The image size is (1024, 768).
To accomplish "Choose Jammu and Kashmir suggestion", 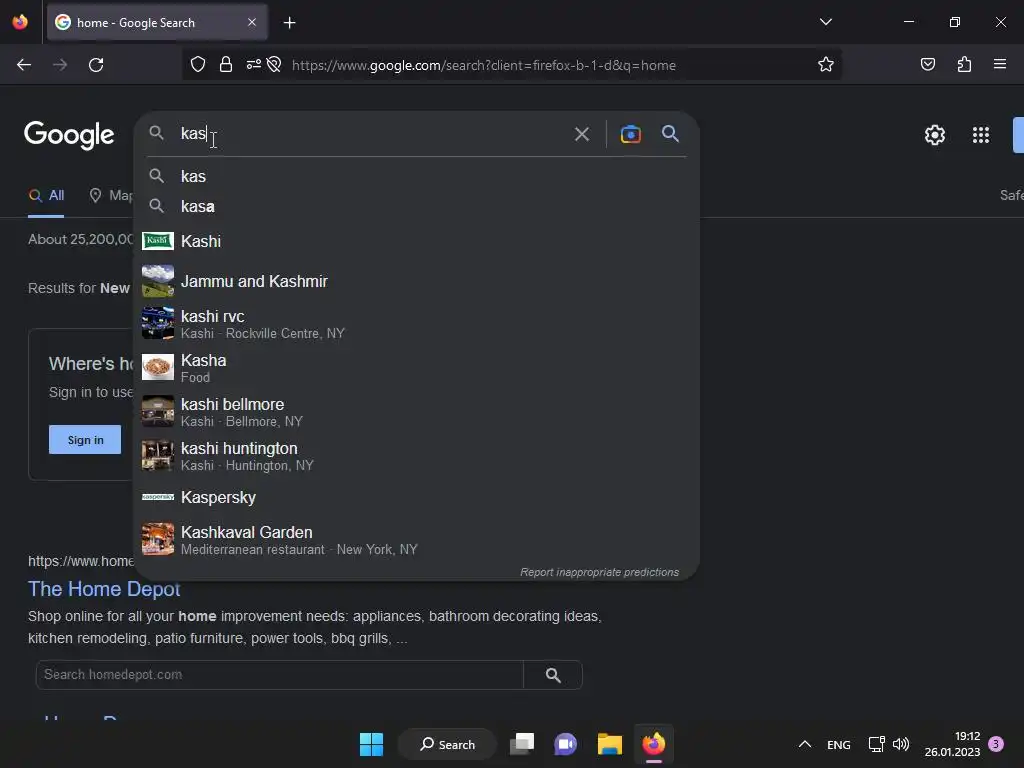I will click(x=416, y=281).
